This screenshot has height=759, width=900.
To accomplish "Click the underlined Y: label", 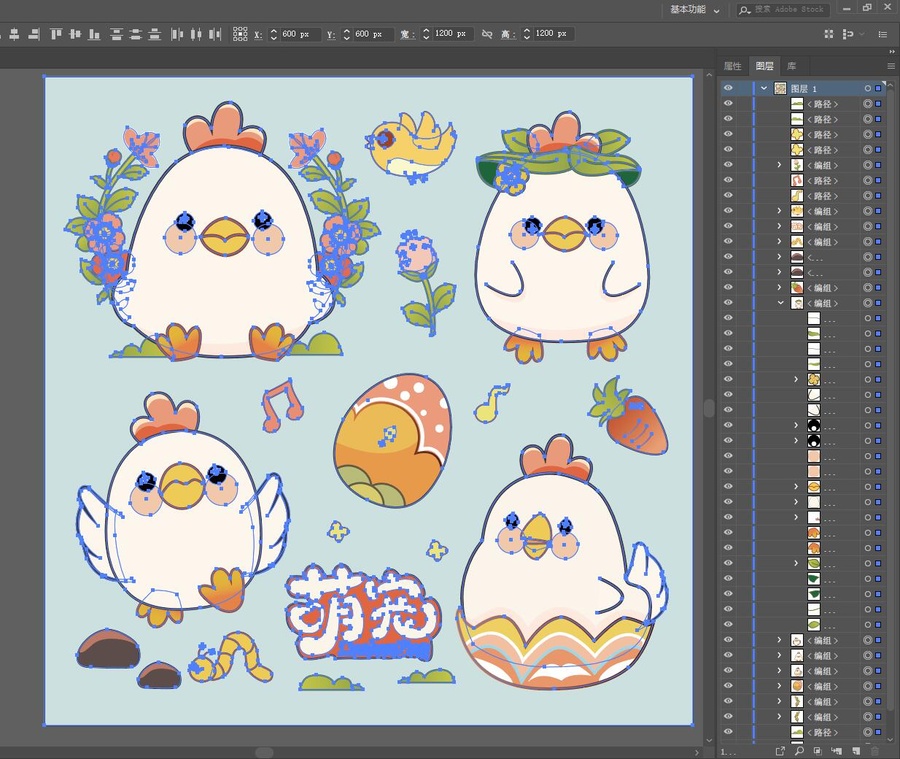I will pyautogui.click(x=331, y=34).
